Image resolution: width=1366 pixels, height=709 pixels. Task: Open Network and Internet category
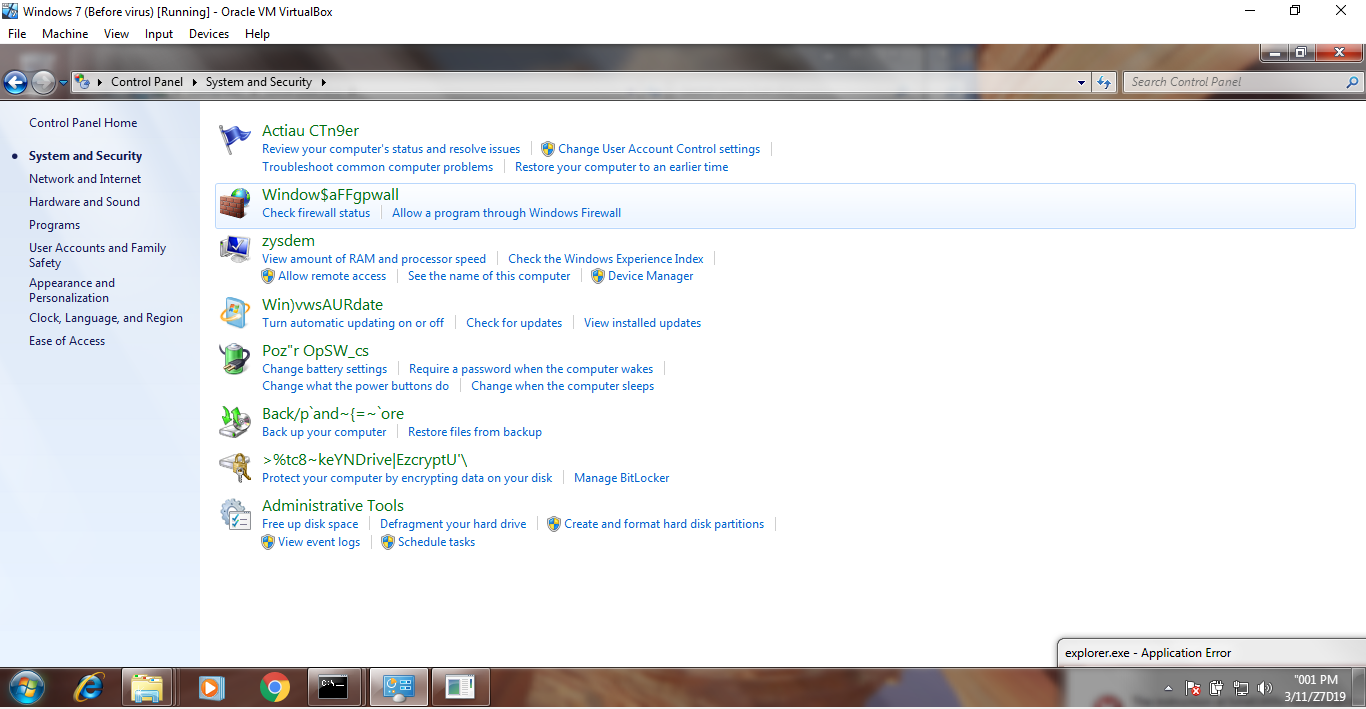pyautogui.click(x=85, y=179)
